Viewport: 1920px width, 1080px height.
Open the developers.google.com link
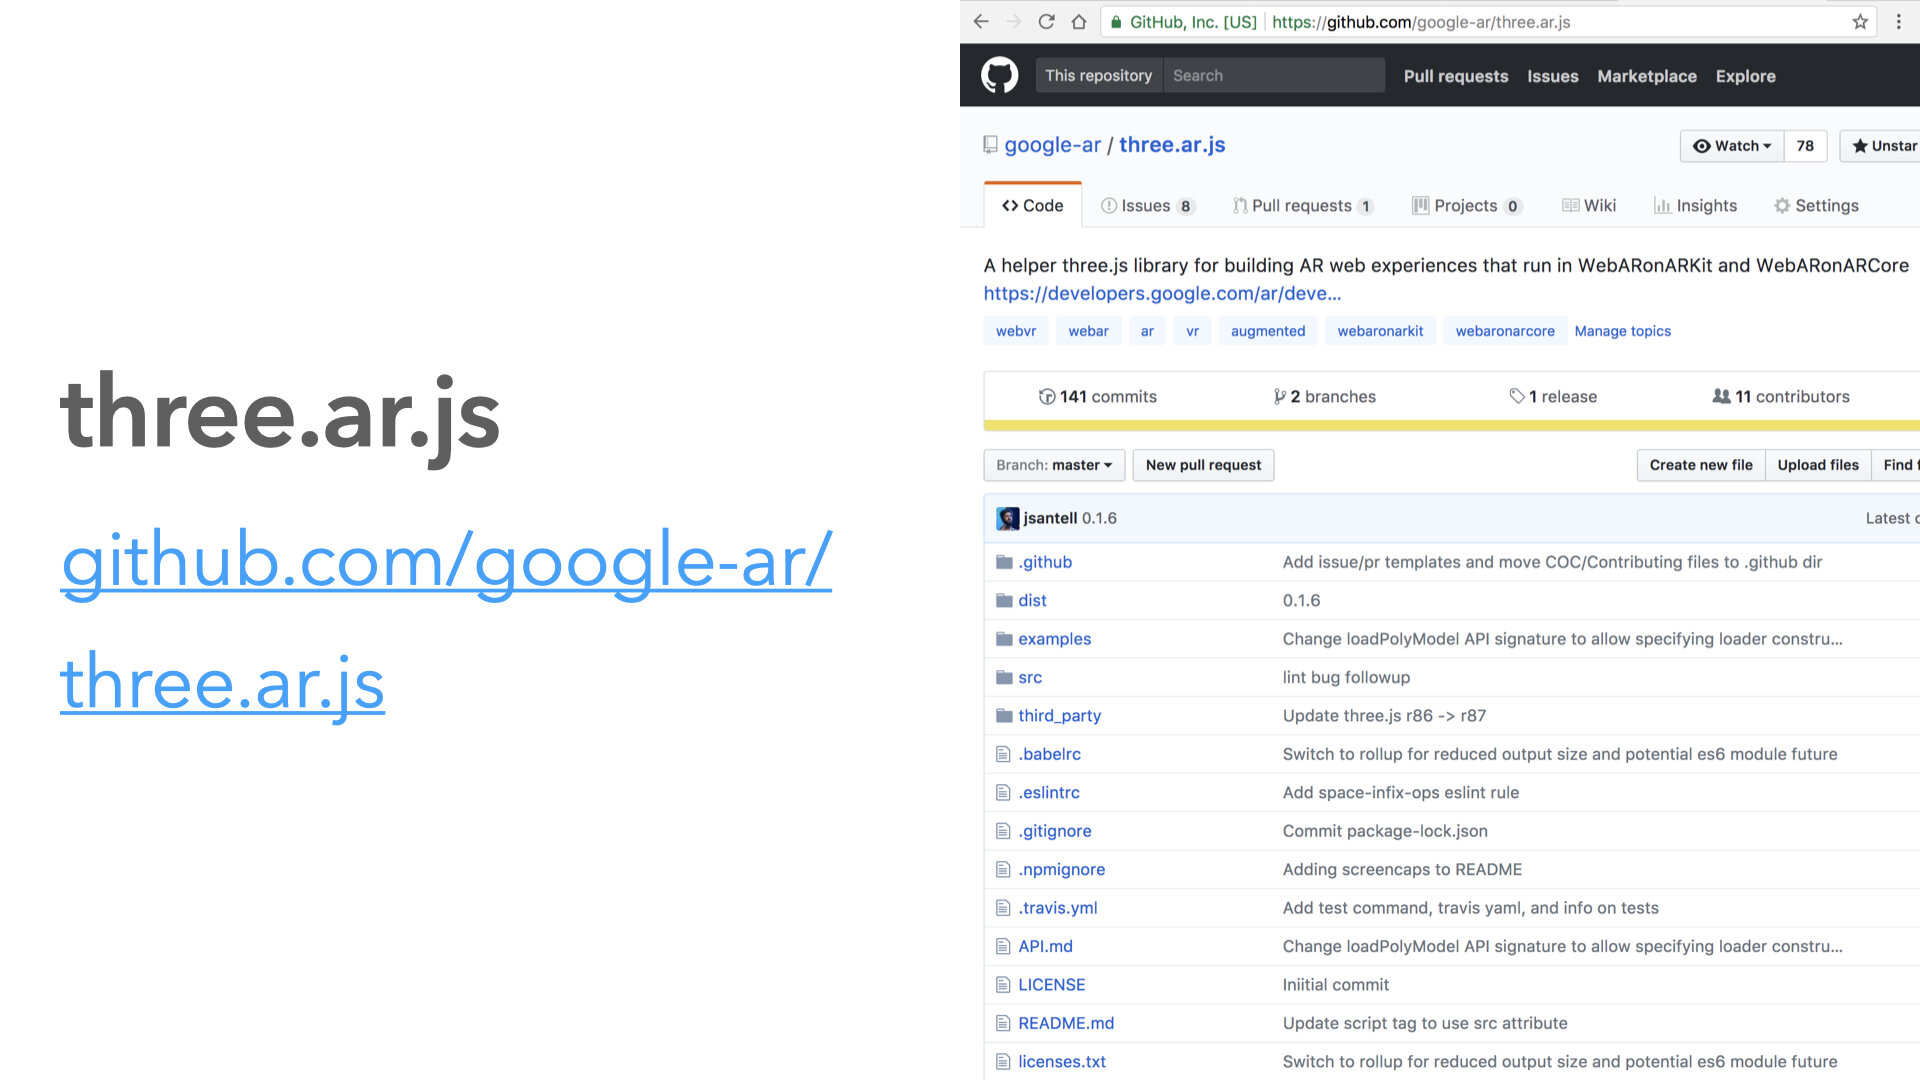tap(1162, 294)
